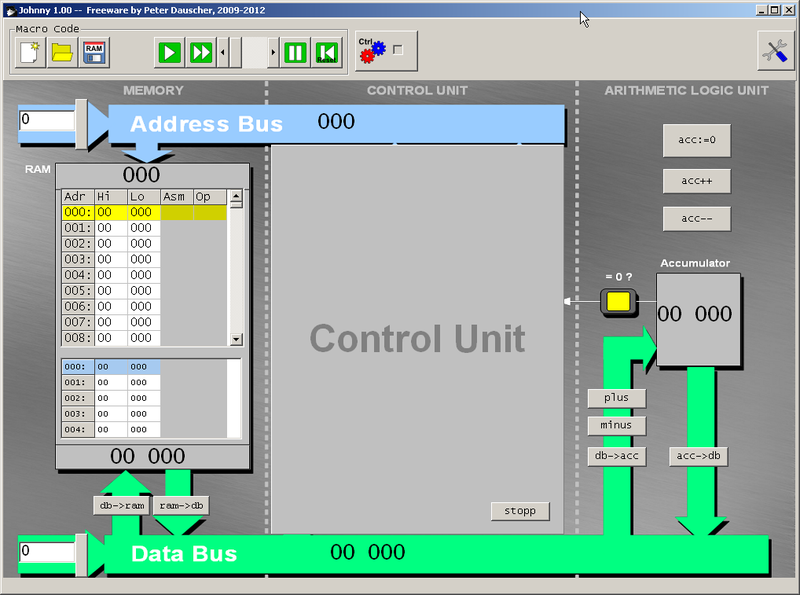Click the Ctrl gears control unit icon
800x595 pixels.
click(x=371, y=51)
